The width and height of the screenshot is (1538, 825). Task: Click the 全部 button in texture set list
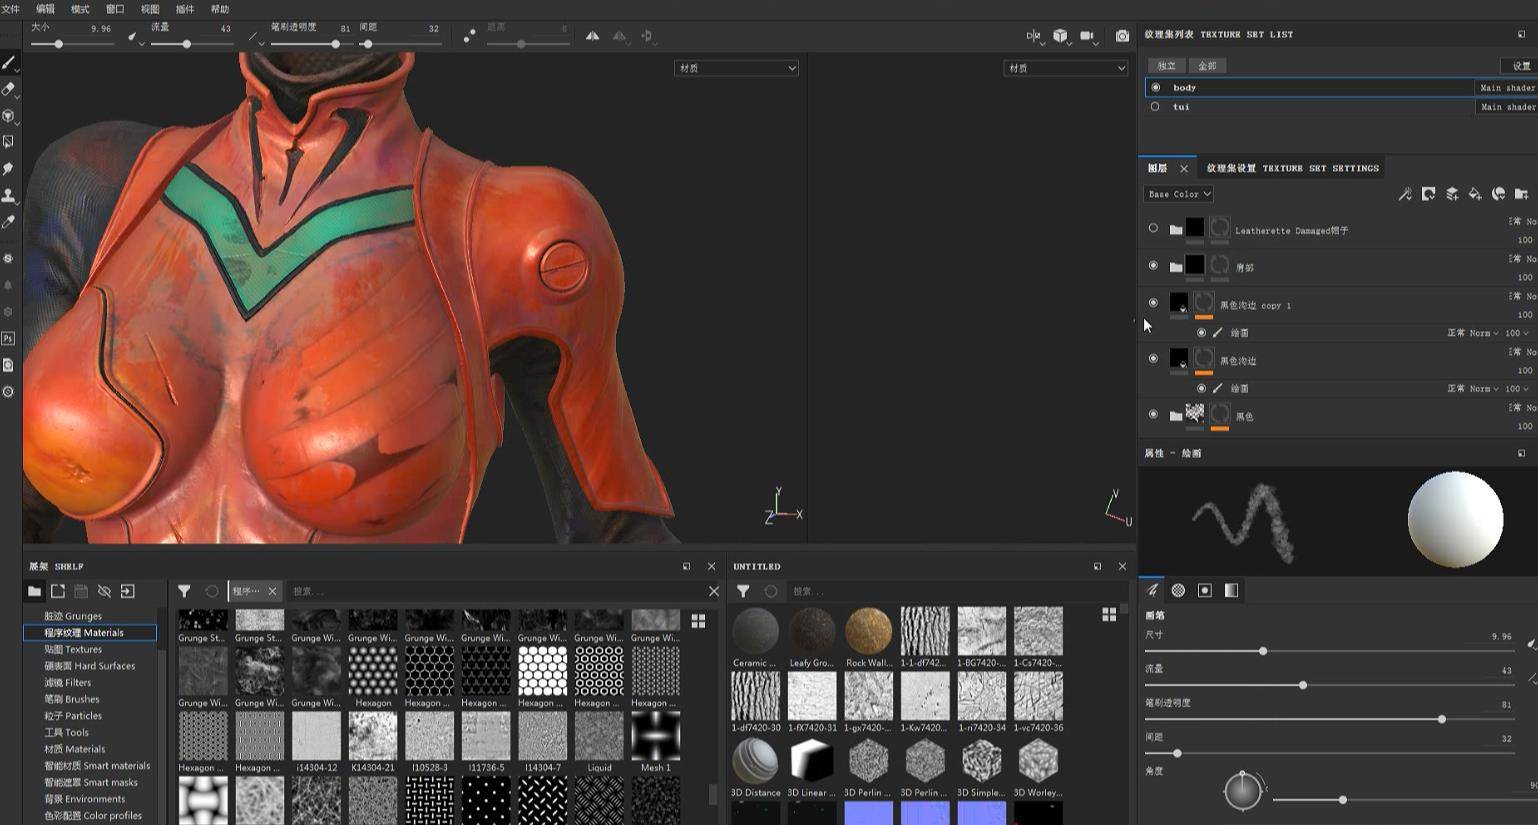(x=1207, y=66)
